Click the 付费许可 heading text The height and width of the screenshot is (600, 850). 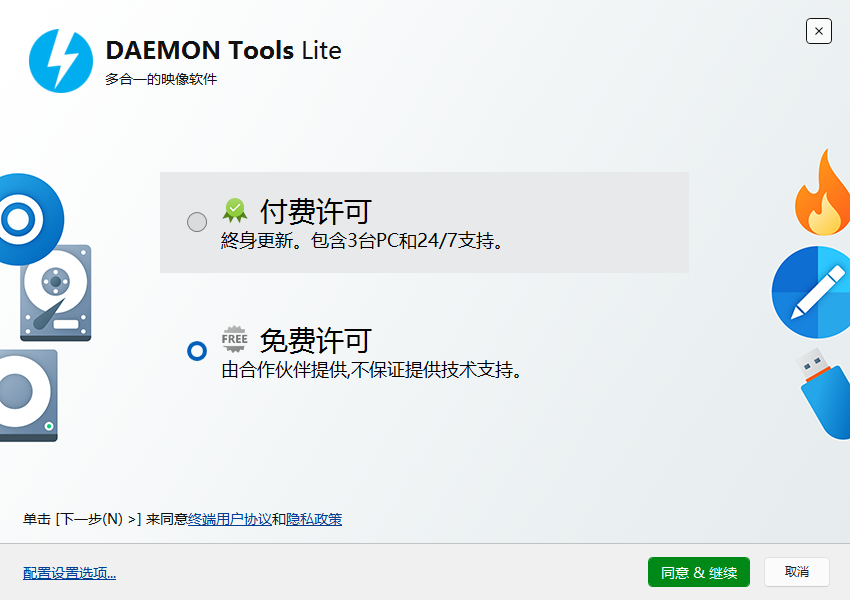300,211
